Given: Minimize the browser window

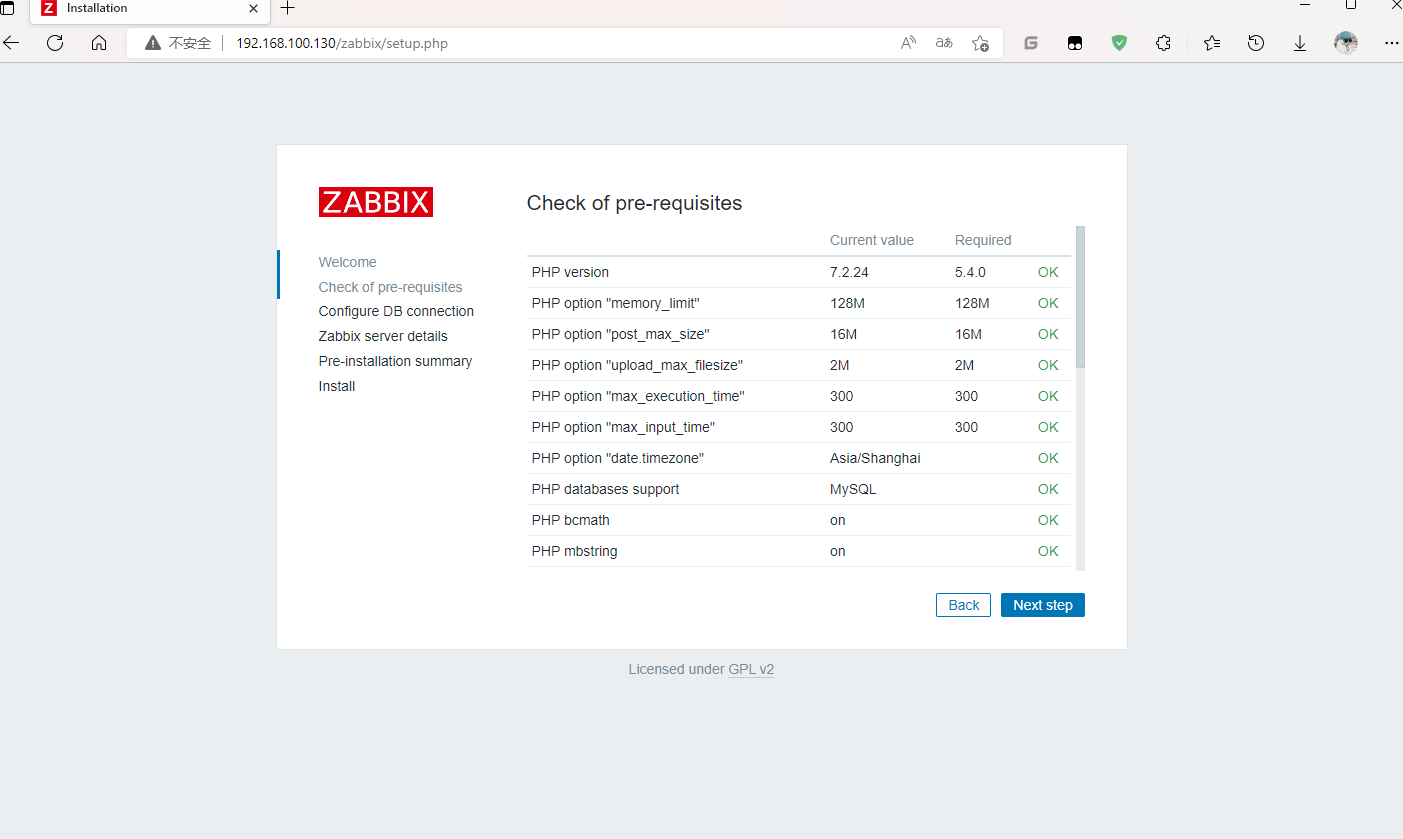Looking at the screenshot, I should tap(1304, 6).
